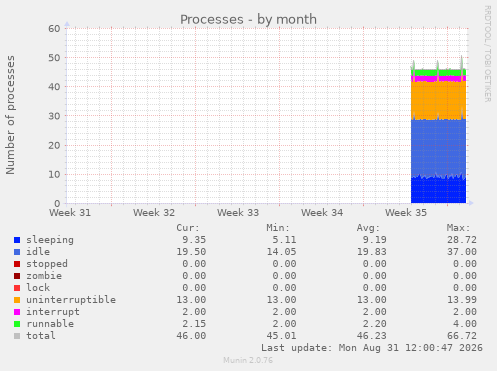The image size is (497, 371).
Task: Click the sleeping average value 9.19
Action: tap(375, 240)
